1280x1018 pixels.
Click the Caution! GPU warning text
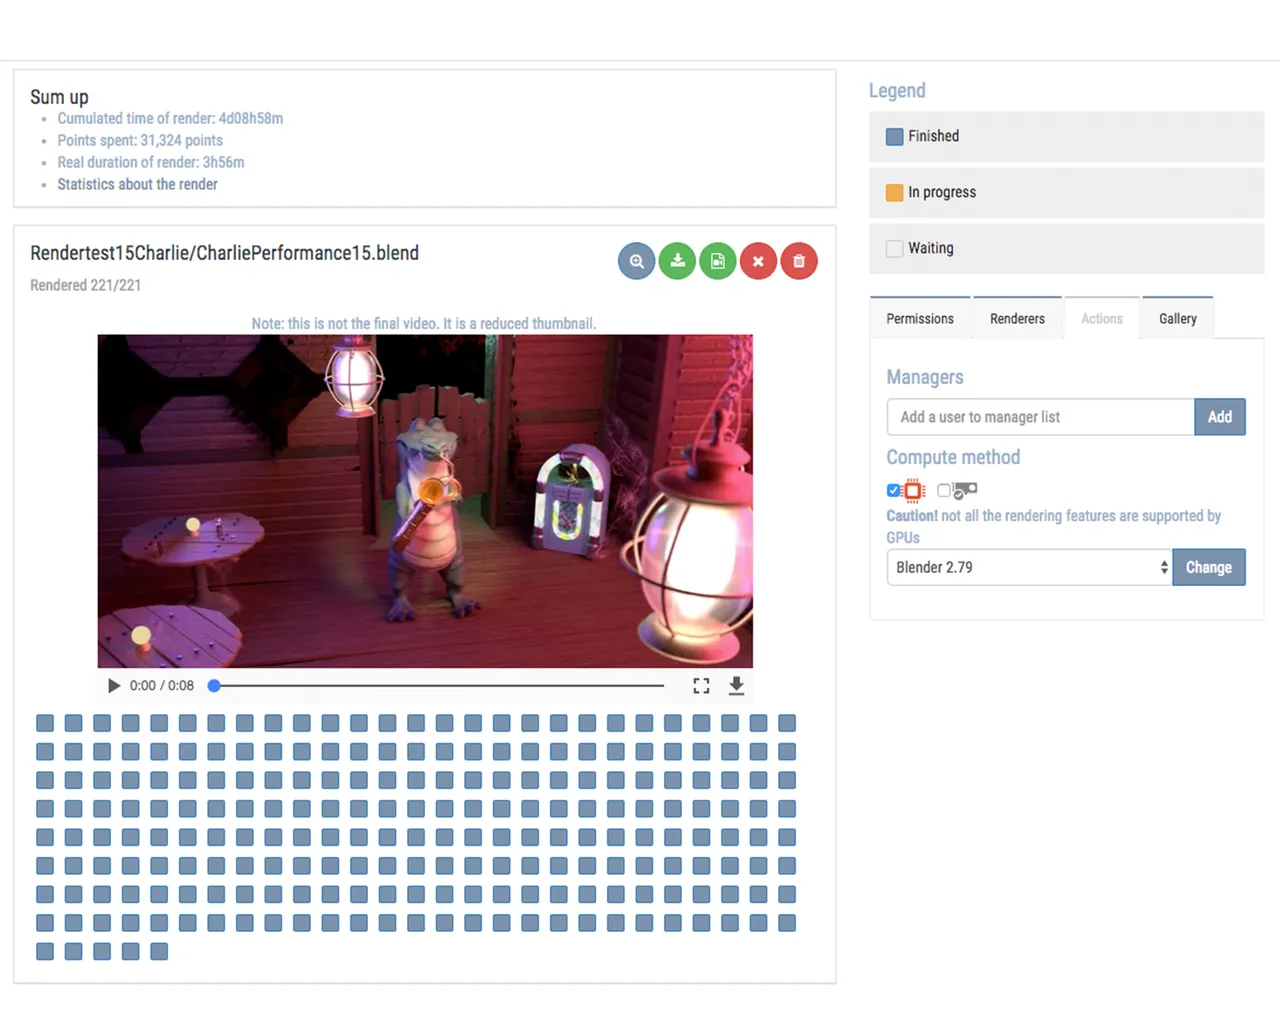coord(1054,526)
